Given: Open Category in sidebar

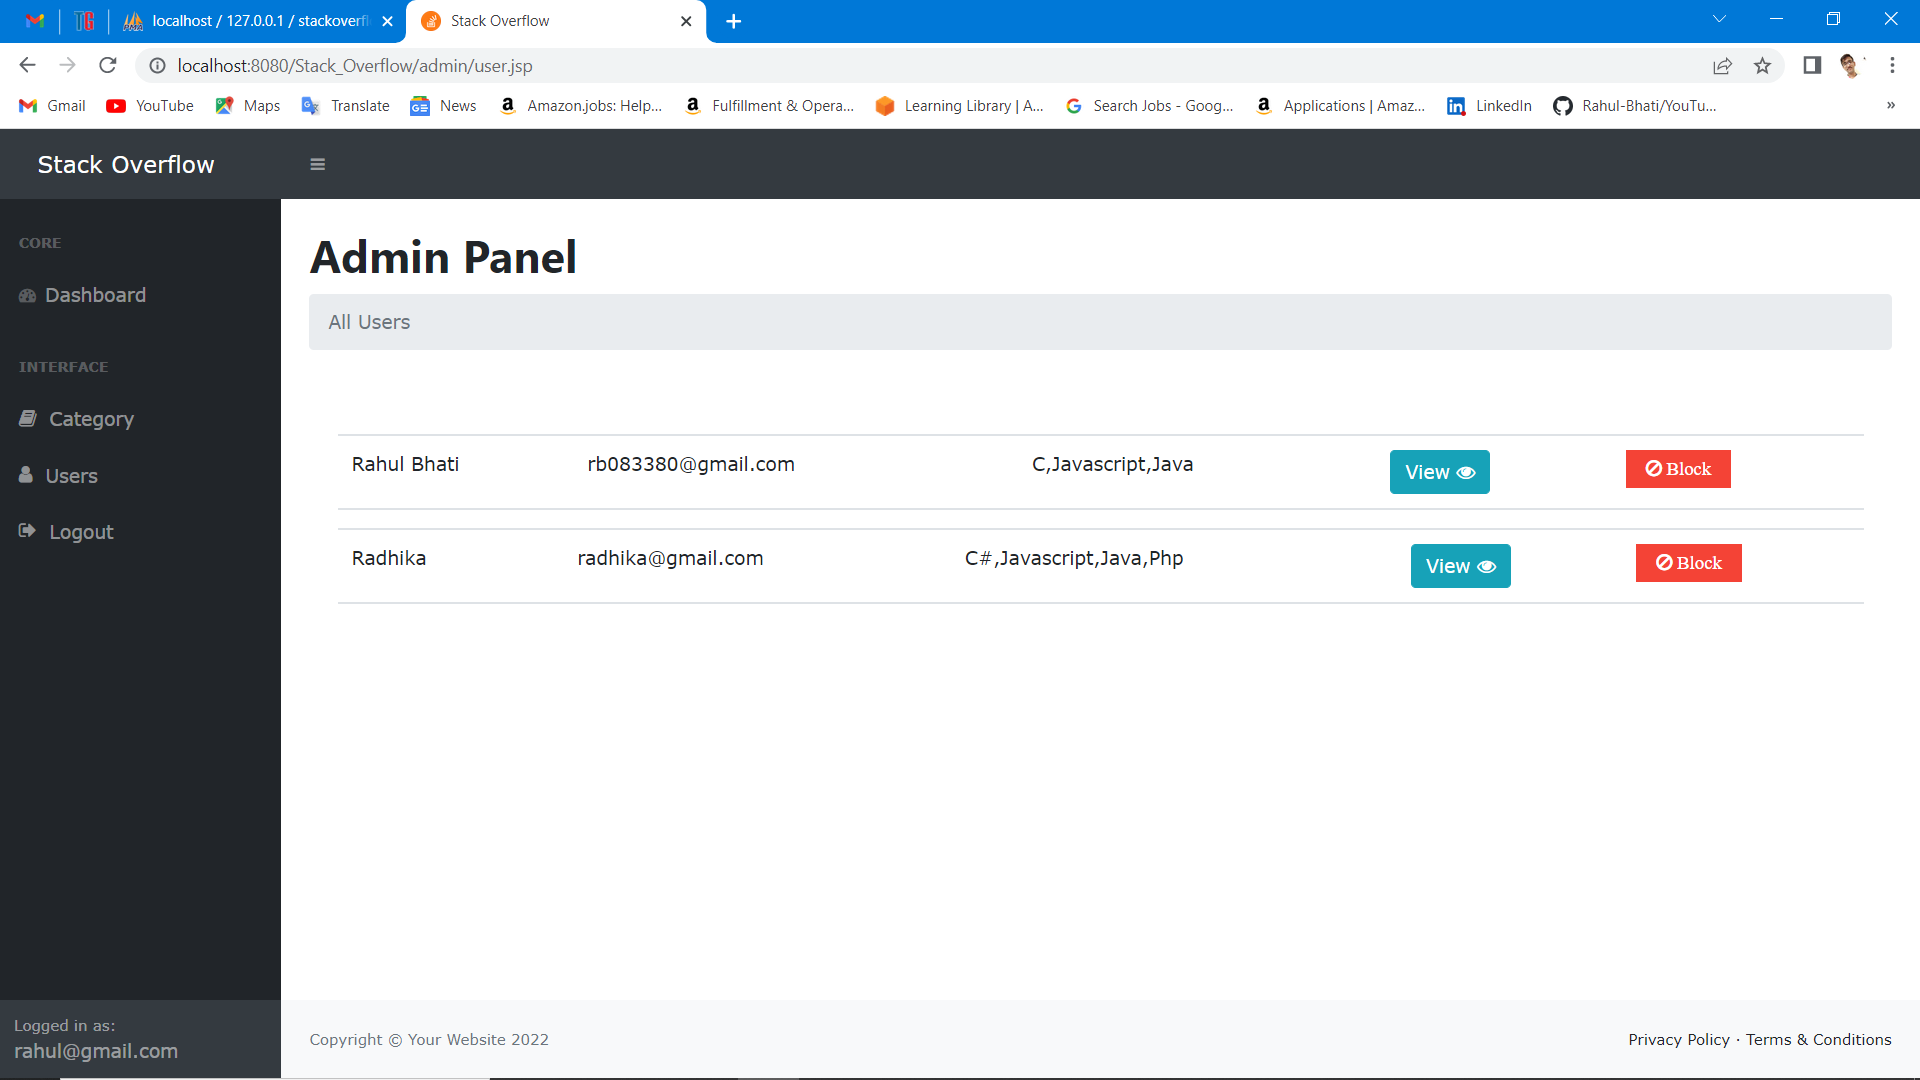Looking at the screenshot, I should [x=91, y=419].
